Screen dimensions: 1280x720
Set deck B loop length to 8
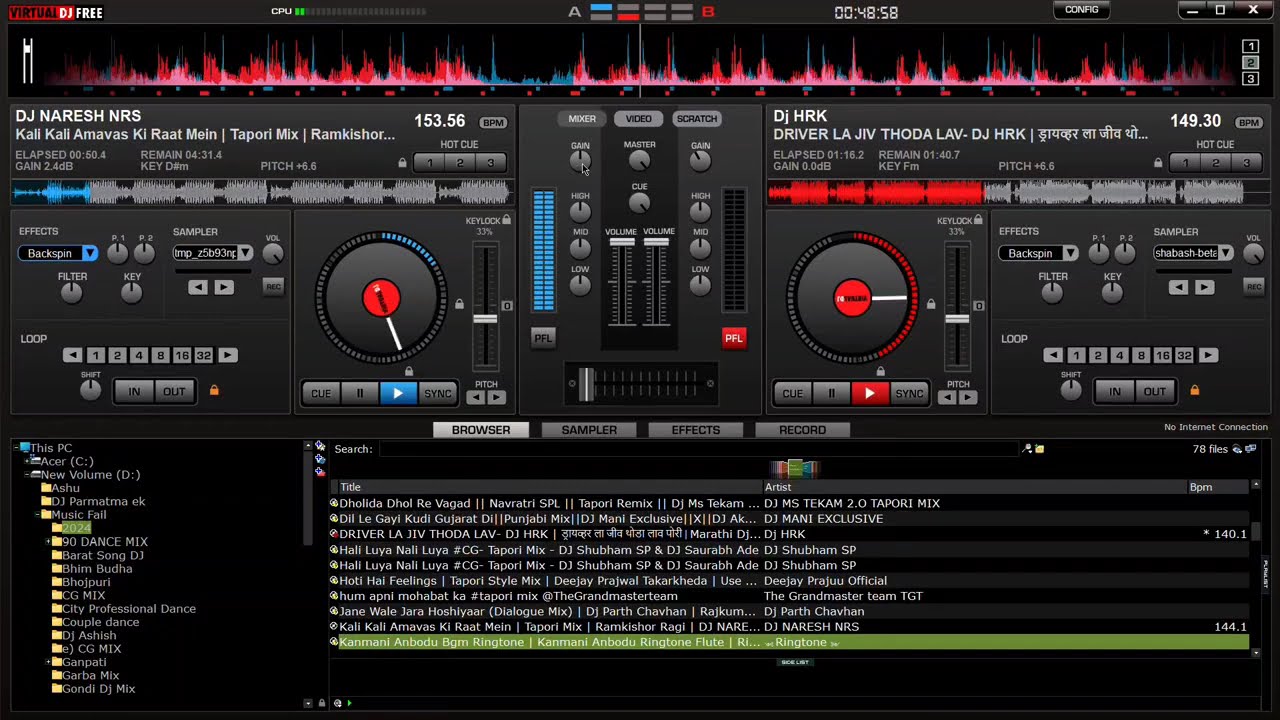1141,355
